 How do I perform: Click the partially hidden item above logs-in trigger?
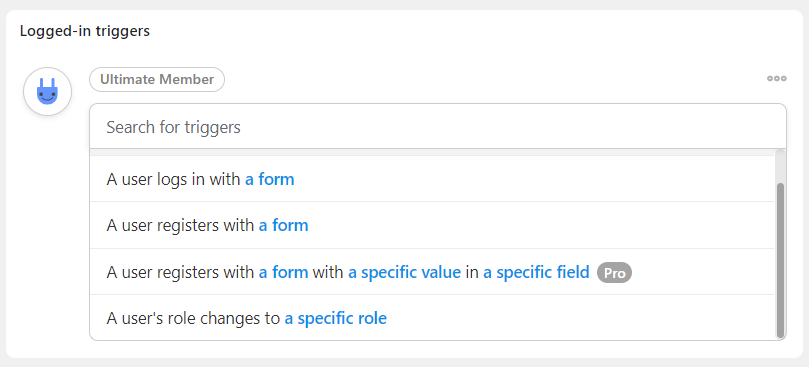coord(432,153)
